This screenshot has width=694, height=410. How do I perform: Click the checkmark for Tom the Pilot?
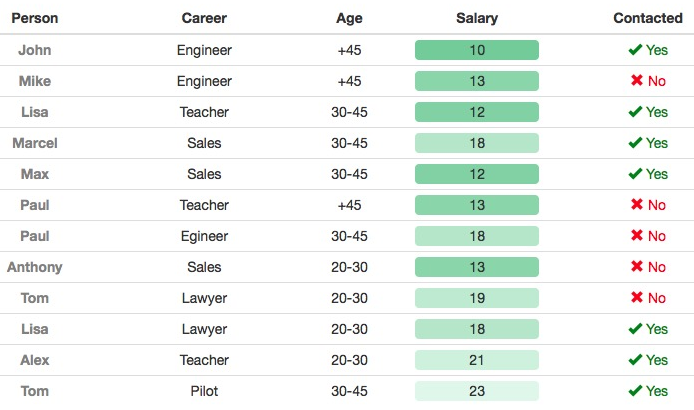(635, 391)
